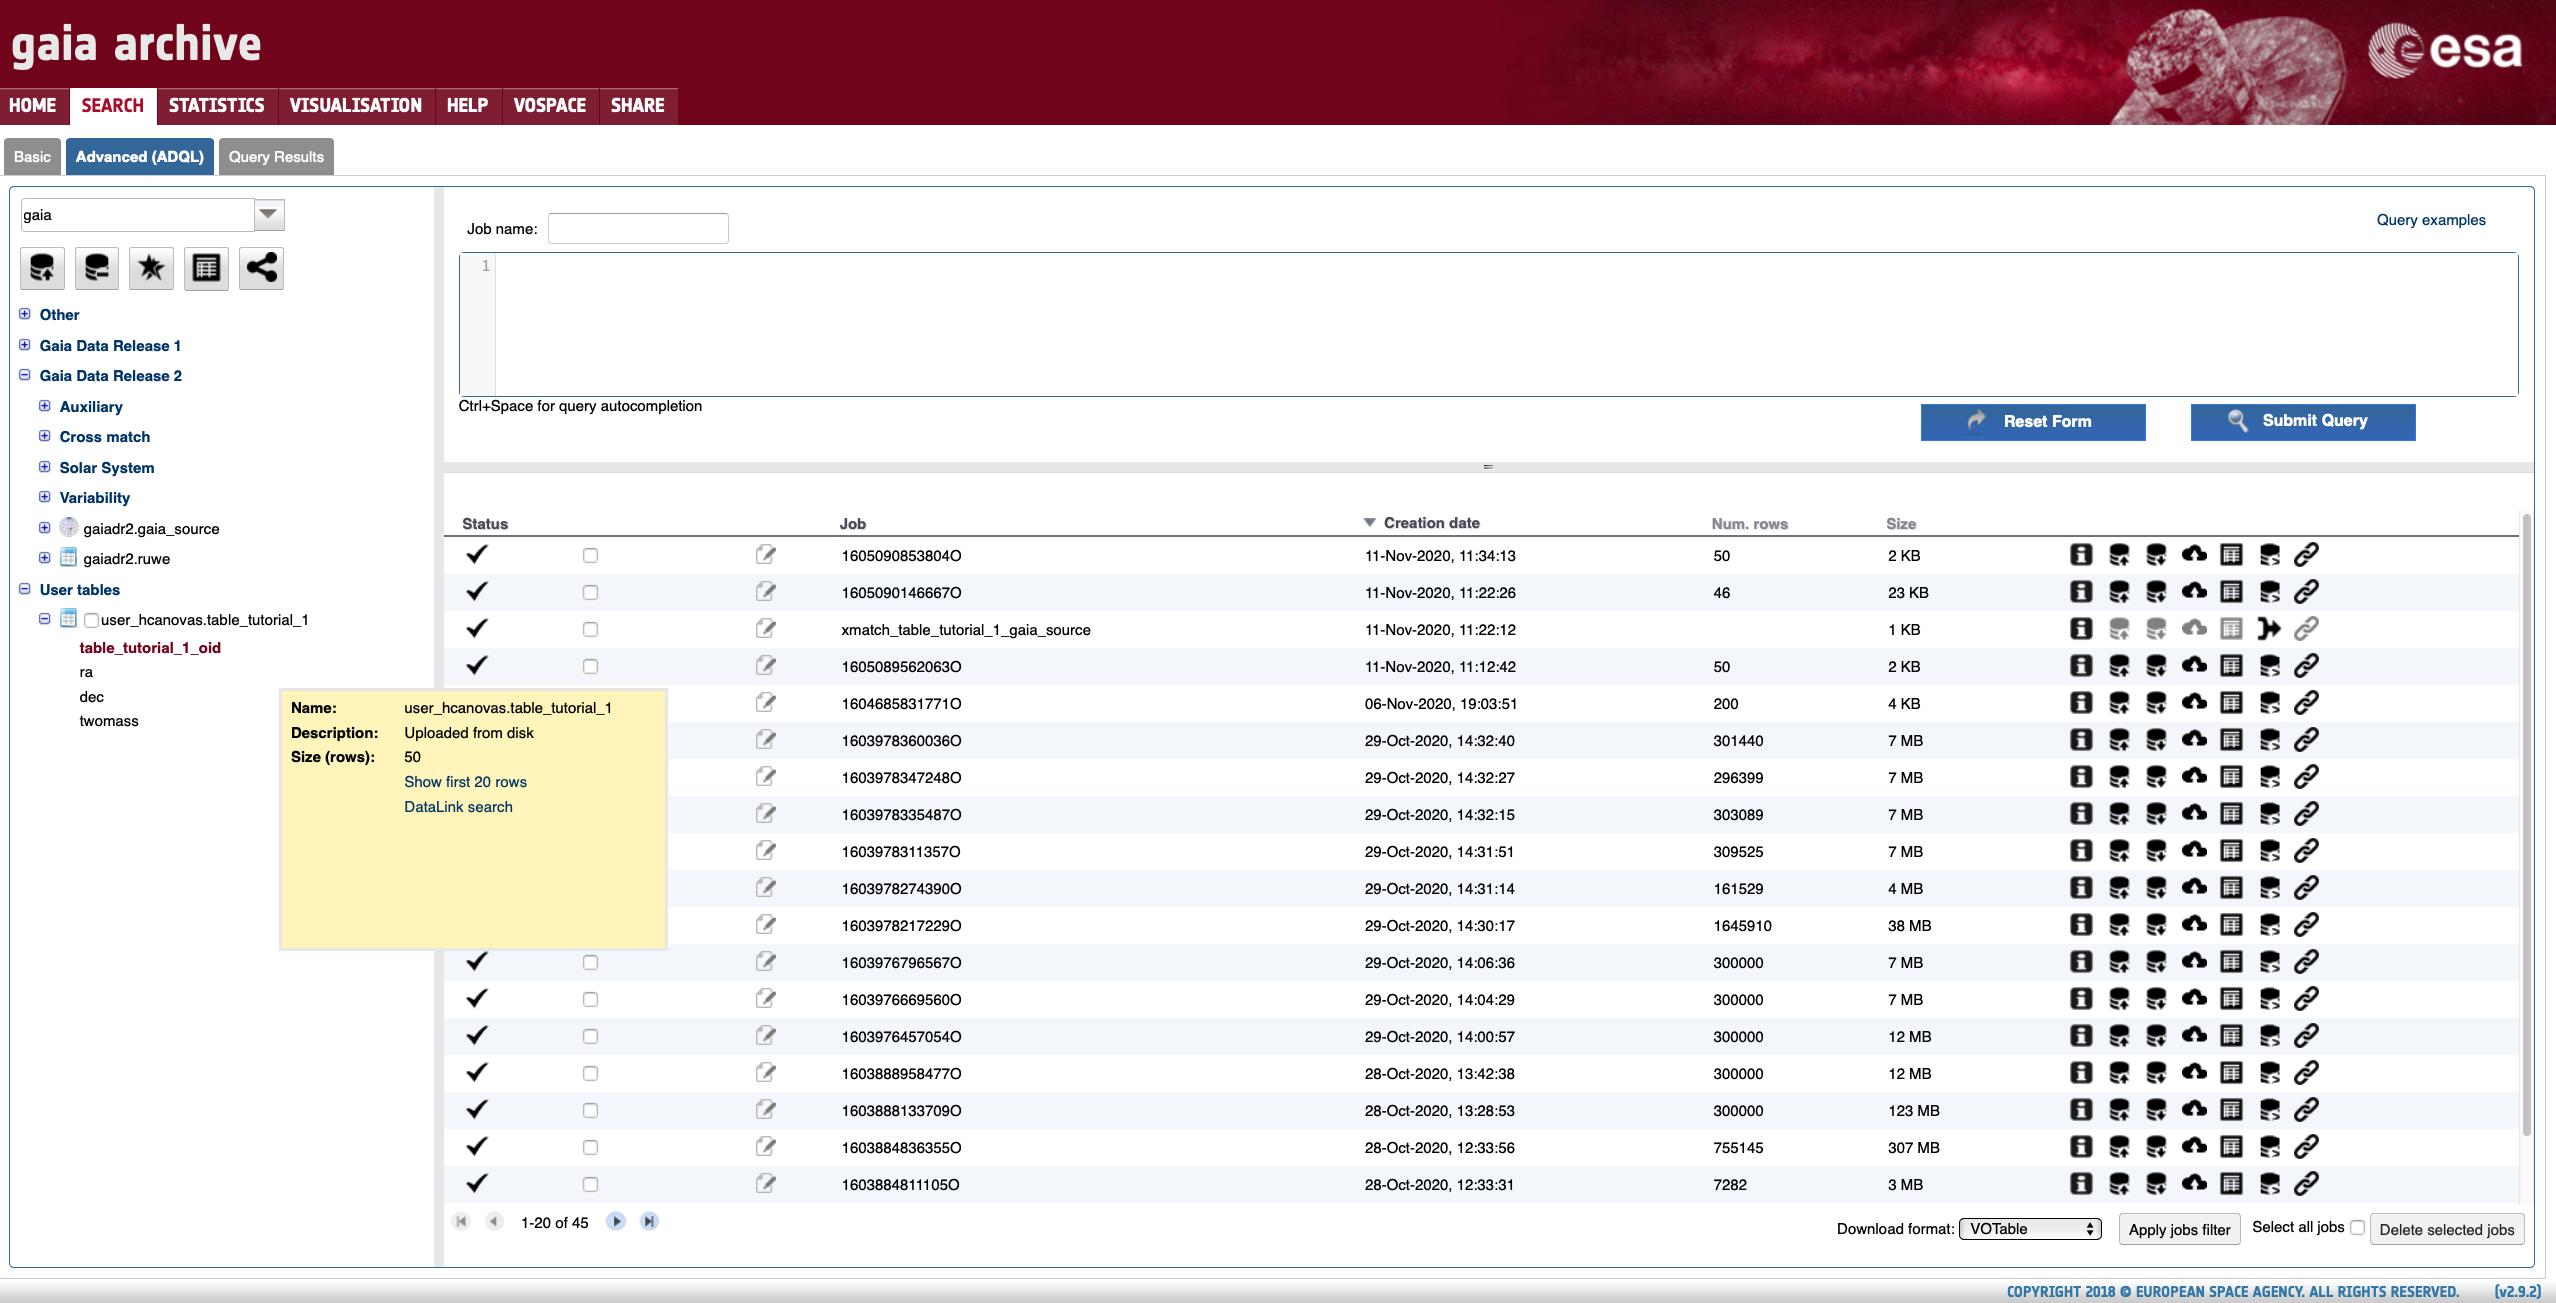Click link icon for job 1603884811105O
The height and width of the screenshot is (1303, 2556).
[x=2306, y=1184]
